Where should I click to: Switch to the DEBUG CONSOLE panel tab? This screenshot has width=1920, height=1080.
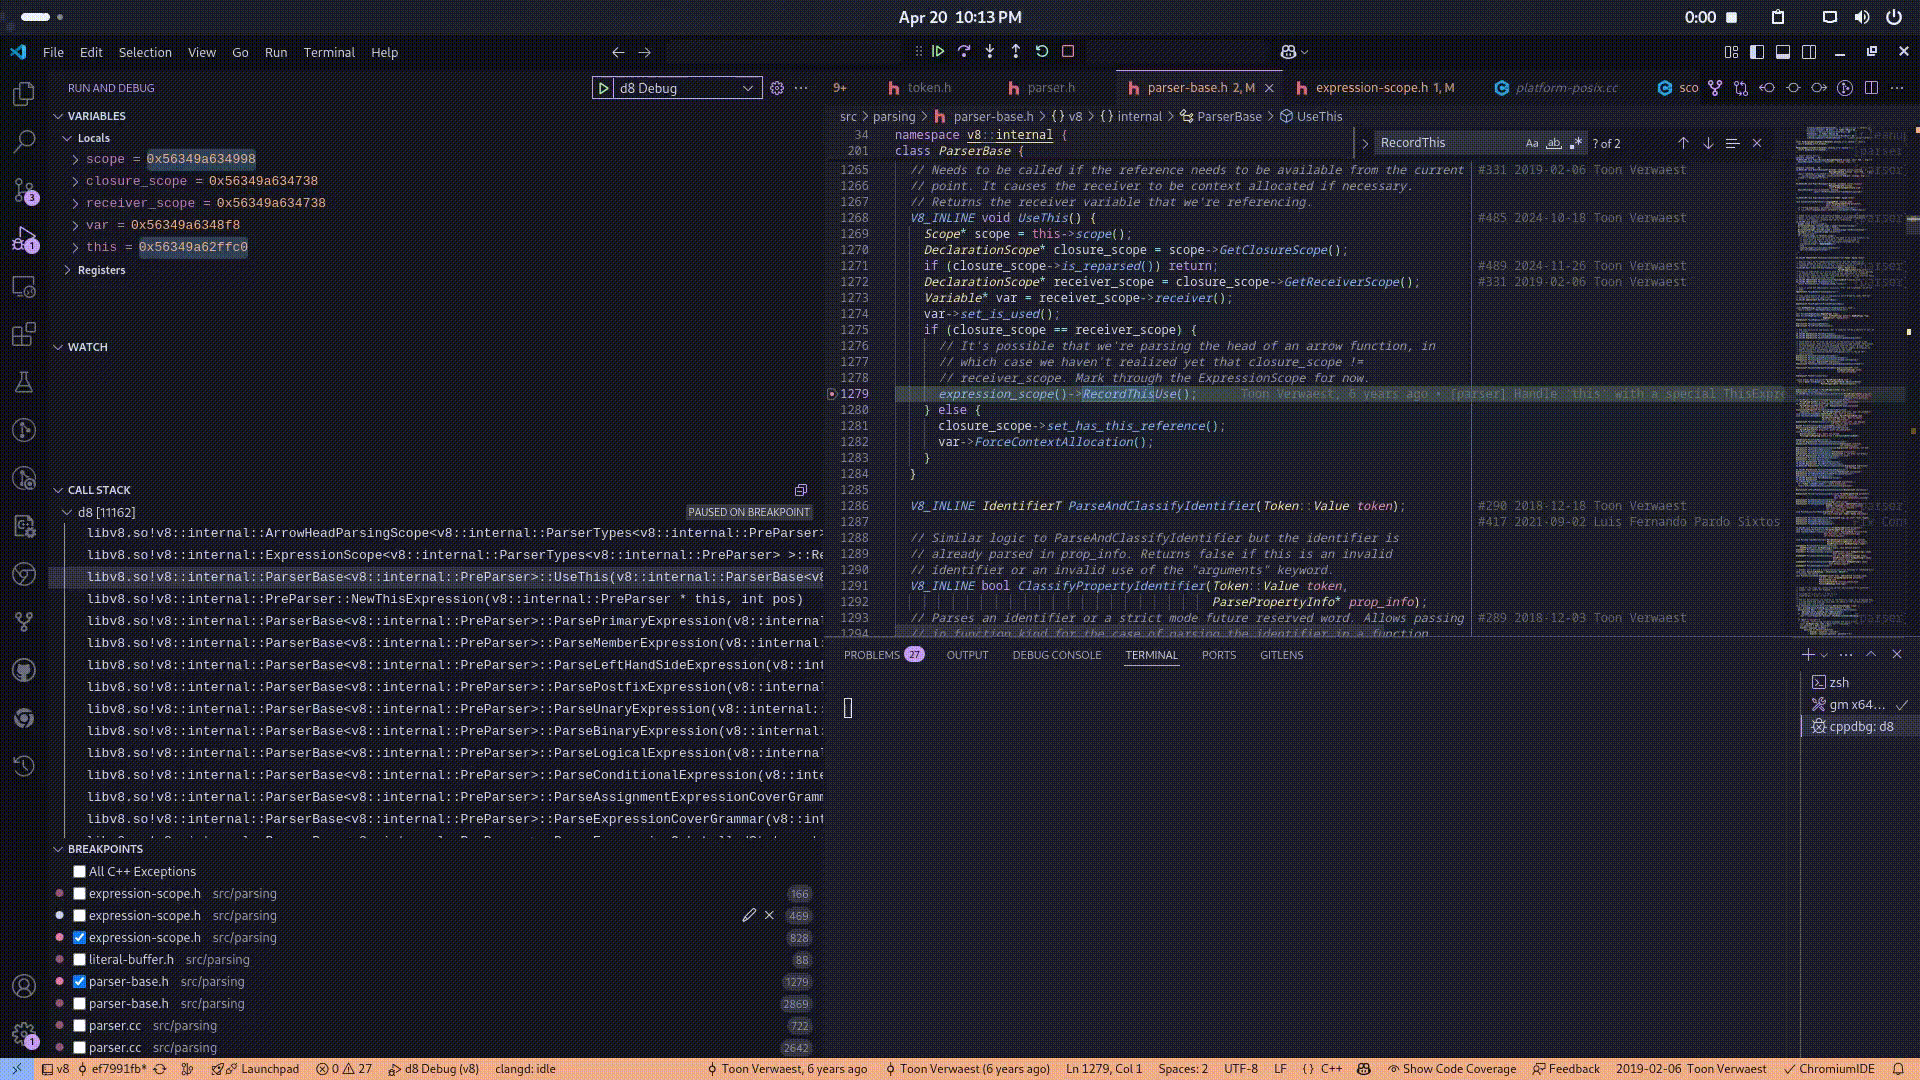[x=1056, y=655]
